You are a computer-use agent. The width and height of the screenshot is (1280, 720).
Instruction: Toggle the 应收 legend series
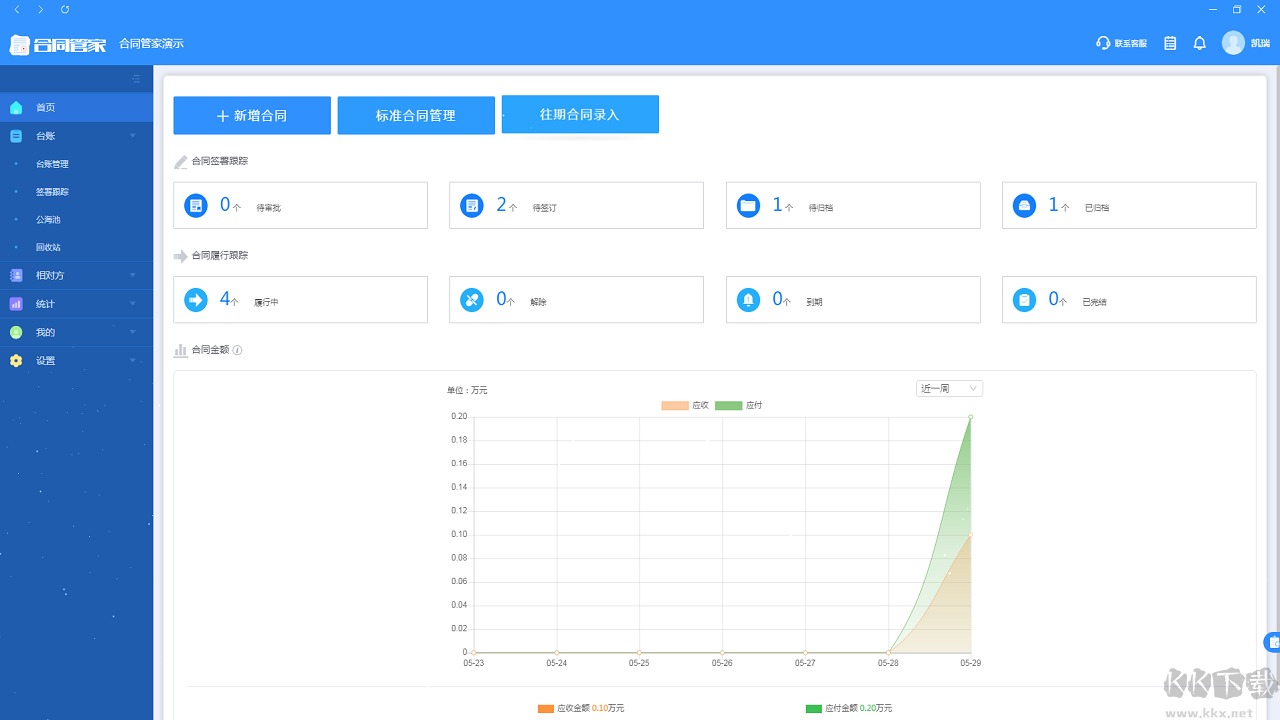685,405
